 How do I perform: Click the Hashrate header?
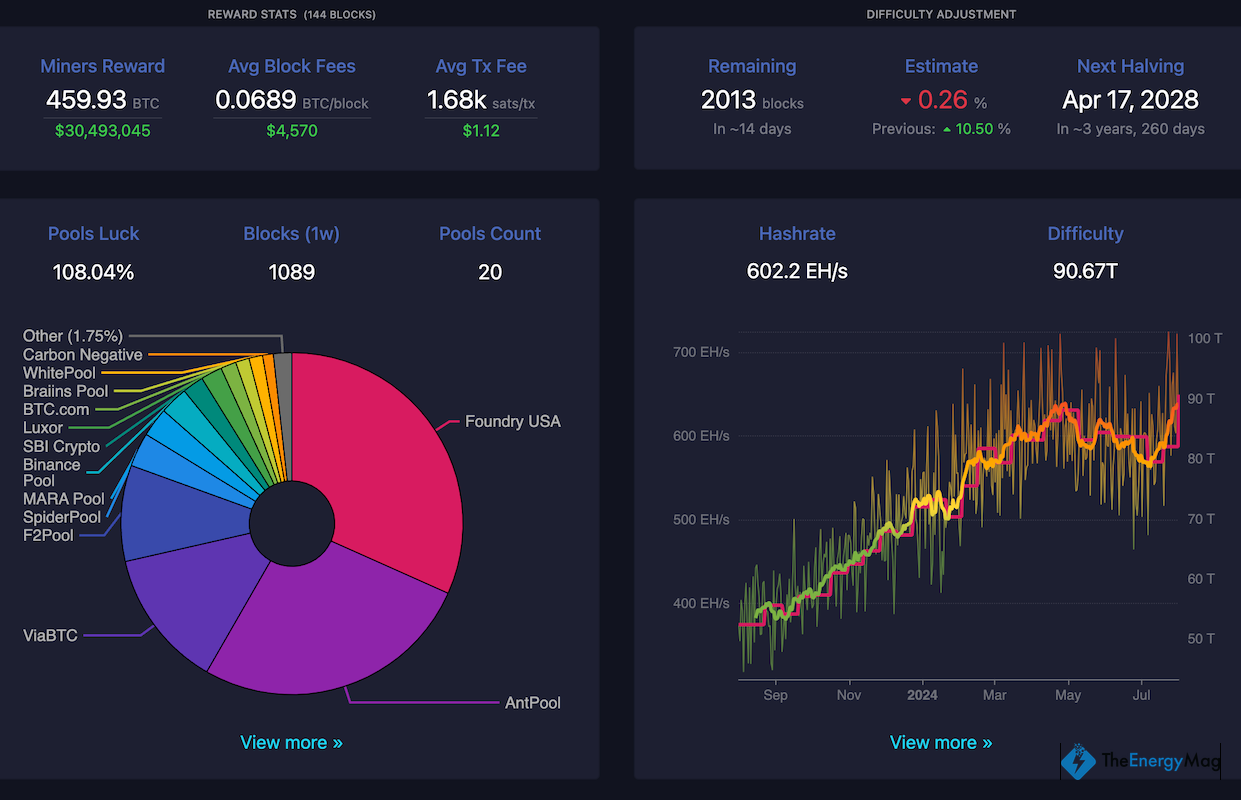point(797,233)
